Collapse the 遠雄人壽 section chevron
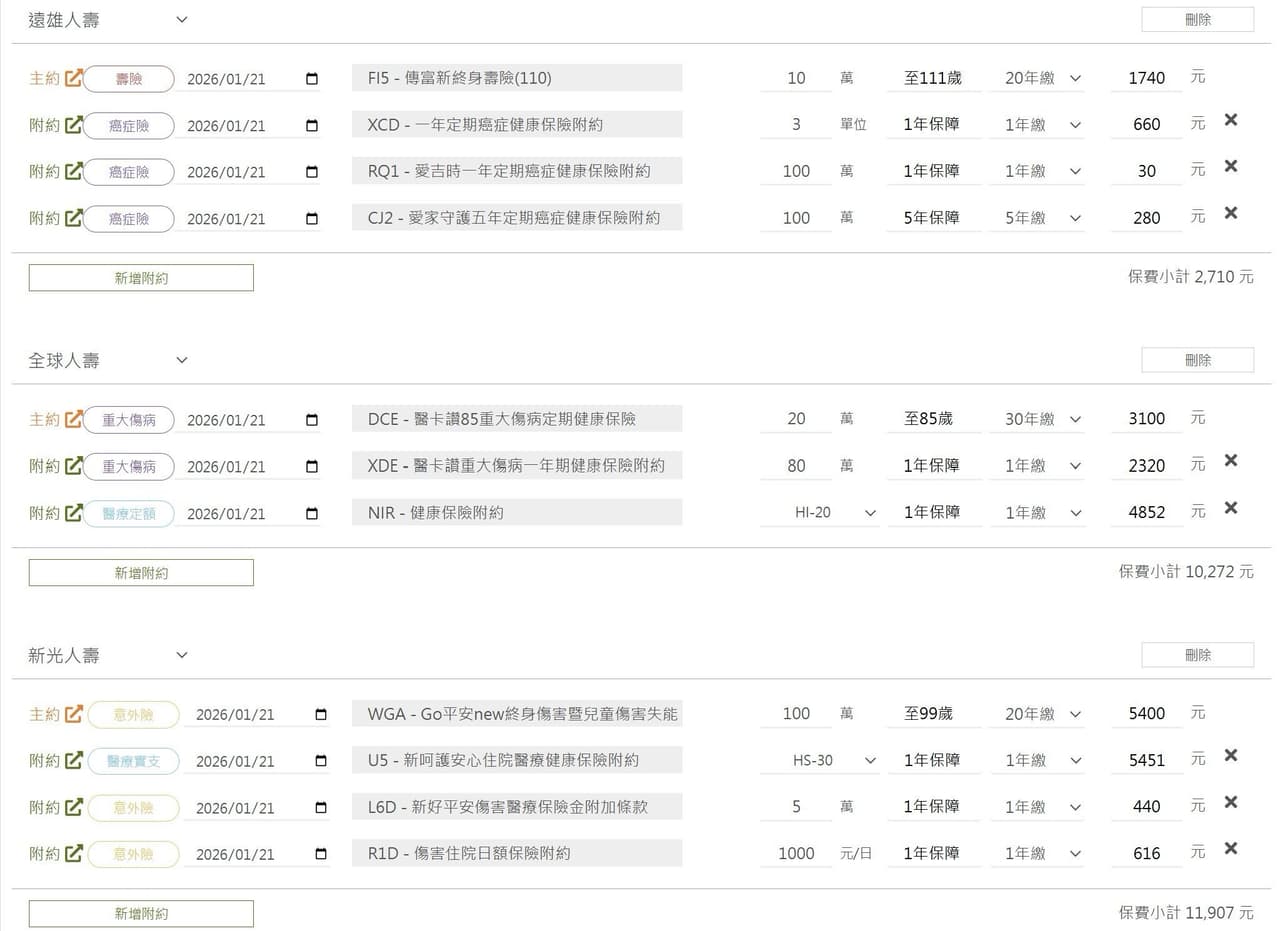Viewport: 1280px width, 931px height. (181, 19)
